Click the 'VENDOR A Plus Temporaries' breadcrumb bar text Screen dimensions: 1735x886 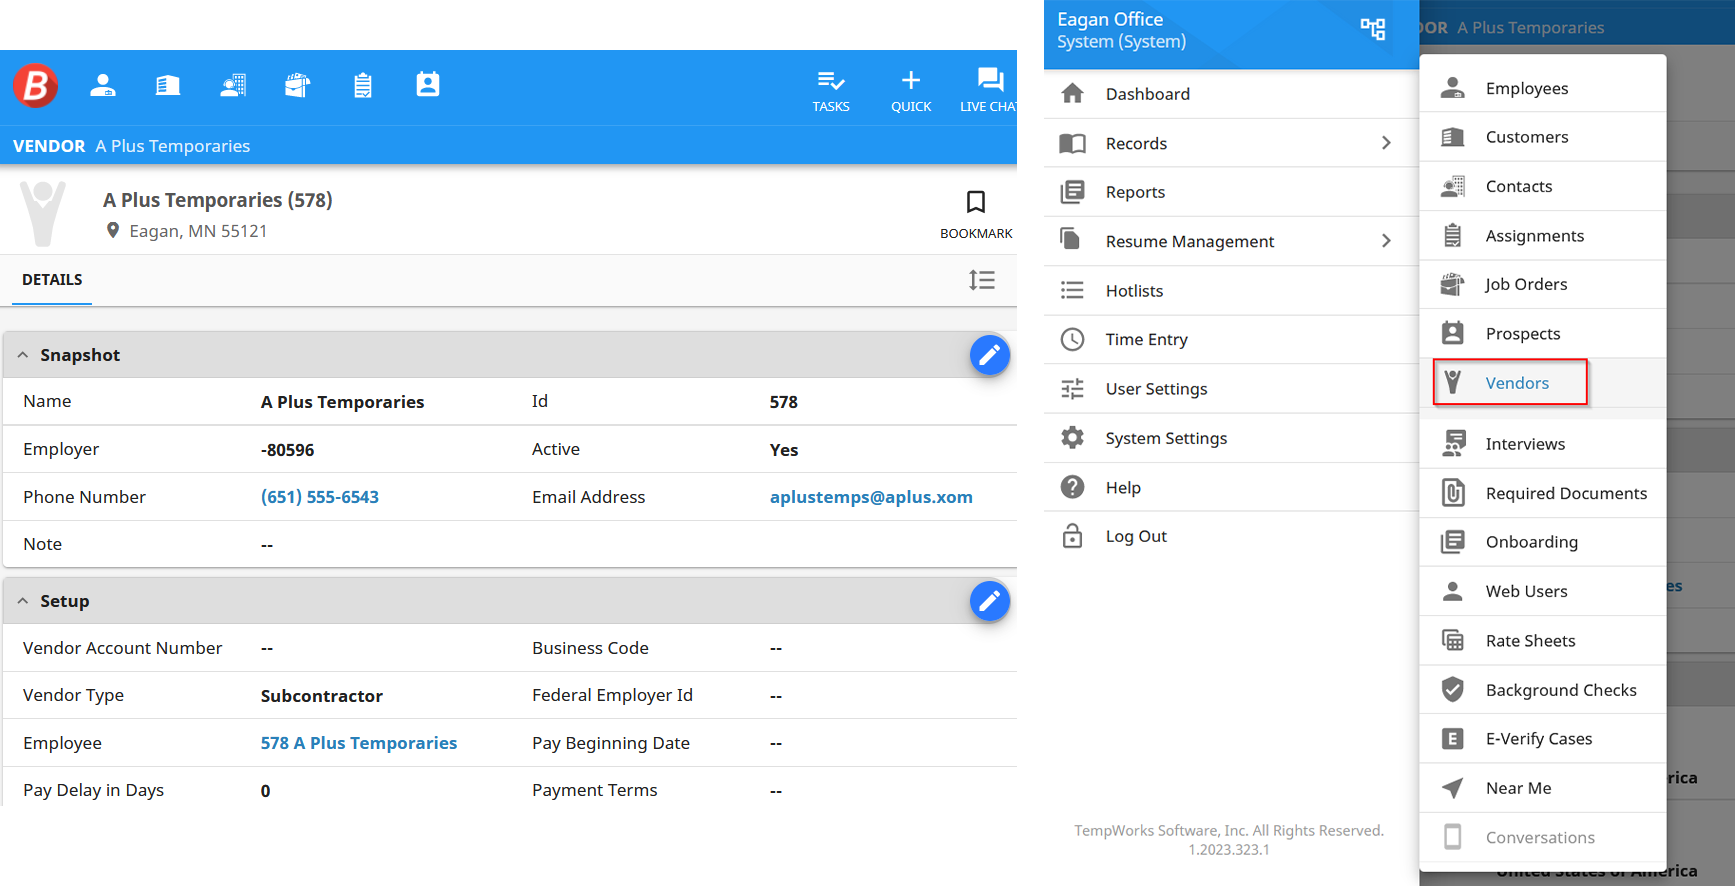[x=132, y=146]
